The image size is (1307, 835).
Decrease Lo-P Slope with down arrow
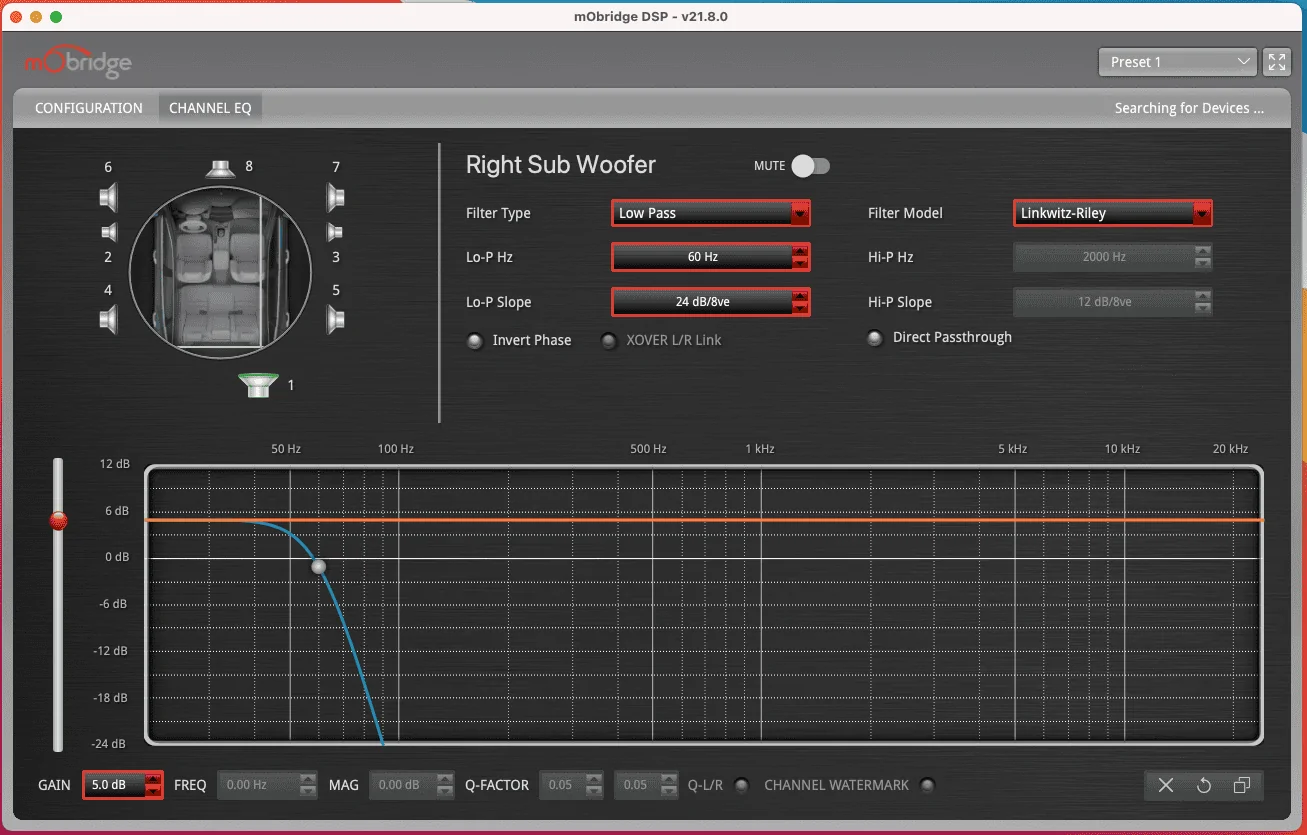coord(799,309)
